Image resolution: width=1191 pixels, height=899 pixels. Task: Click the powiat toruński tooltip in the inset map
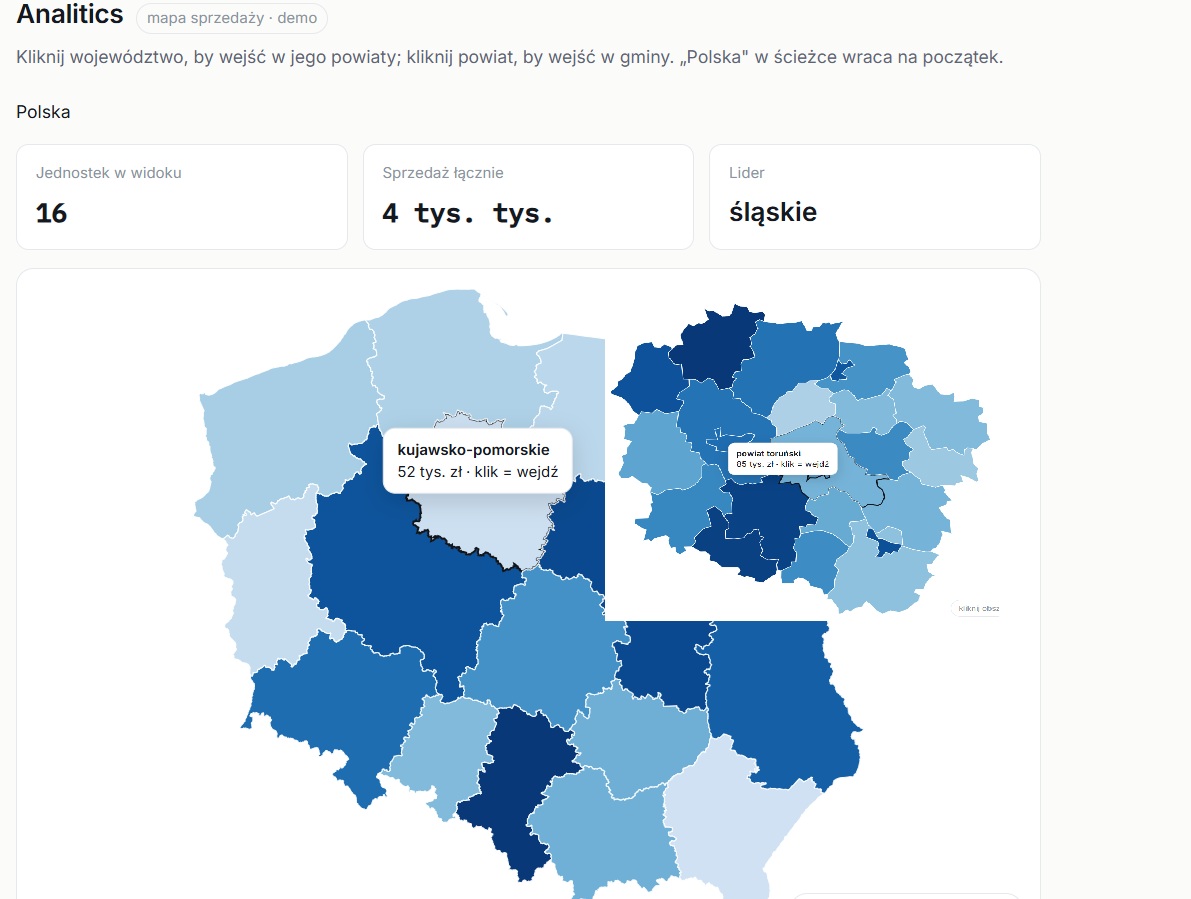[782, 459]
